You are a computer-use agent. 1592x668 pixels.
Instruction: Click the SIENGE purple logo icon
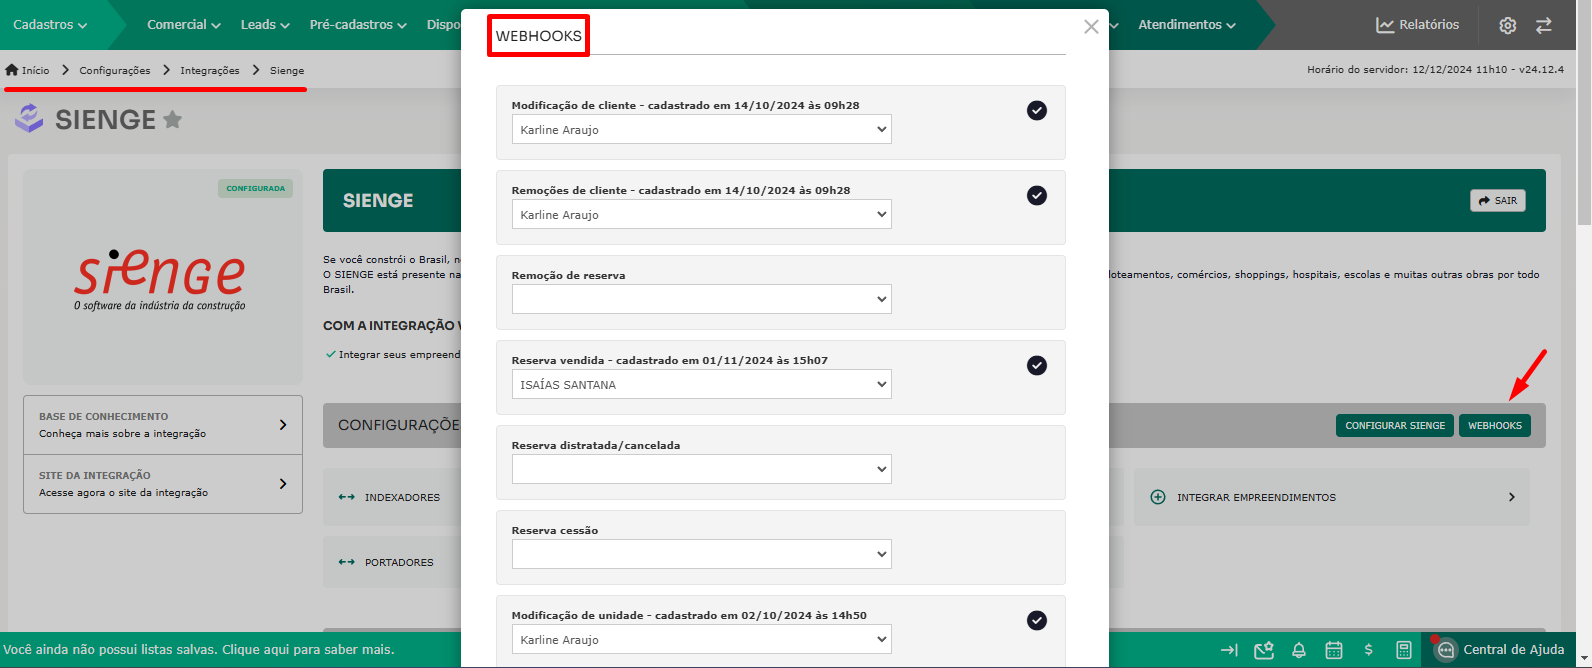pos(29,118)
